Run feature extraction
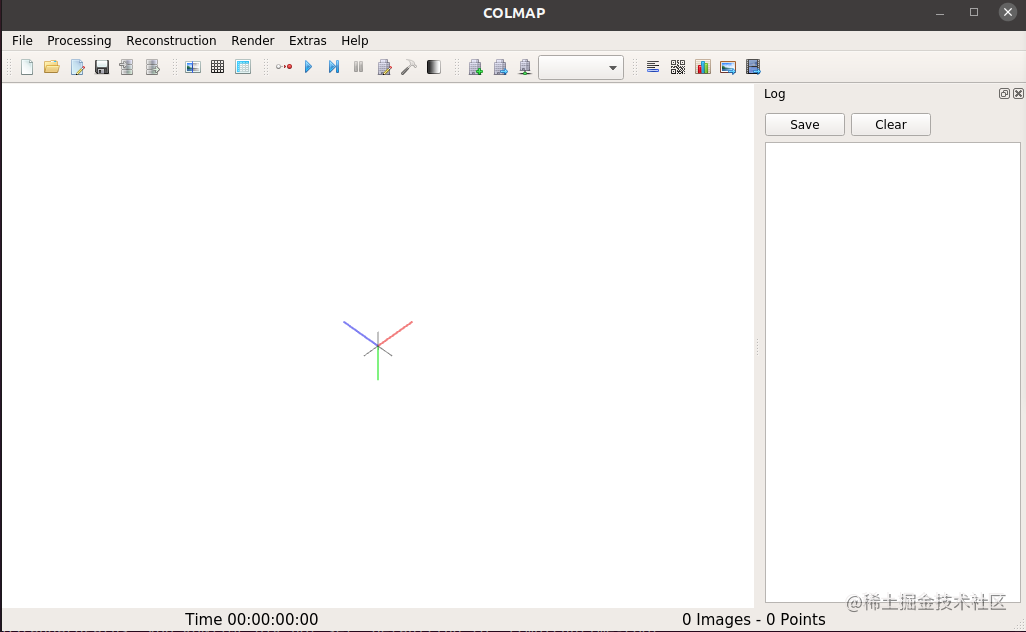The image size is (1026, 632). (193, 66)
